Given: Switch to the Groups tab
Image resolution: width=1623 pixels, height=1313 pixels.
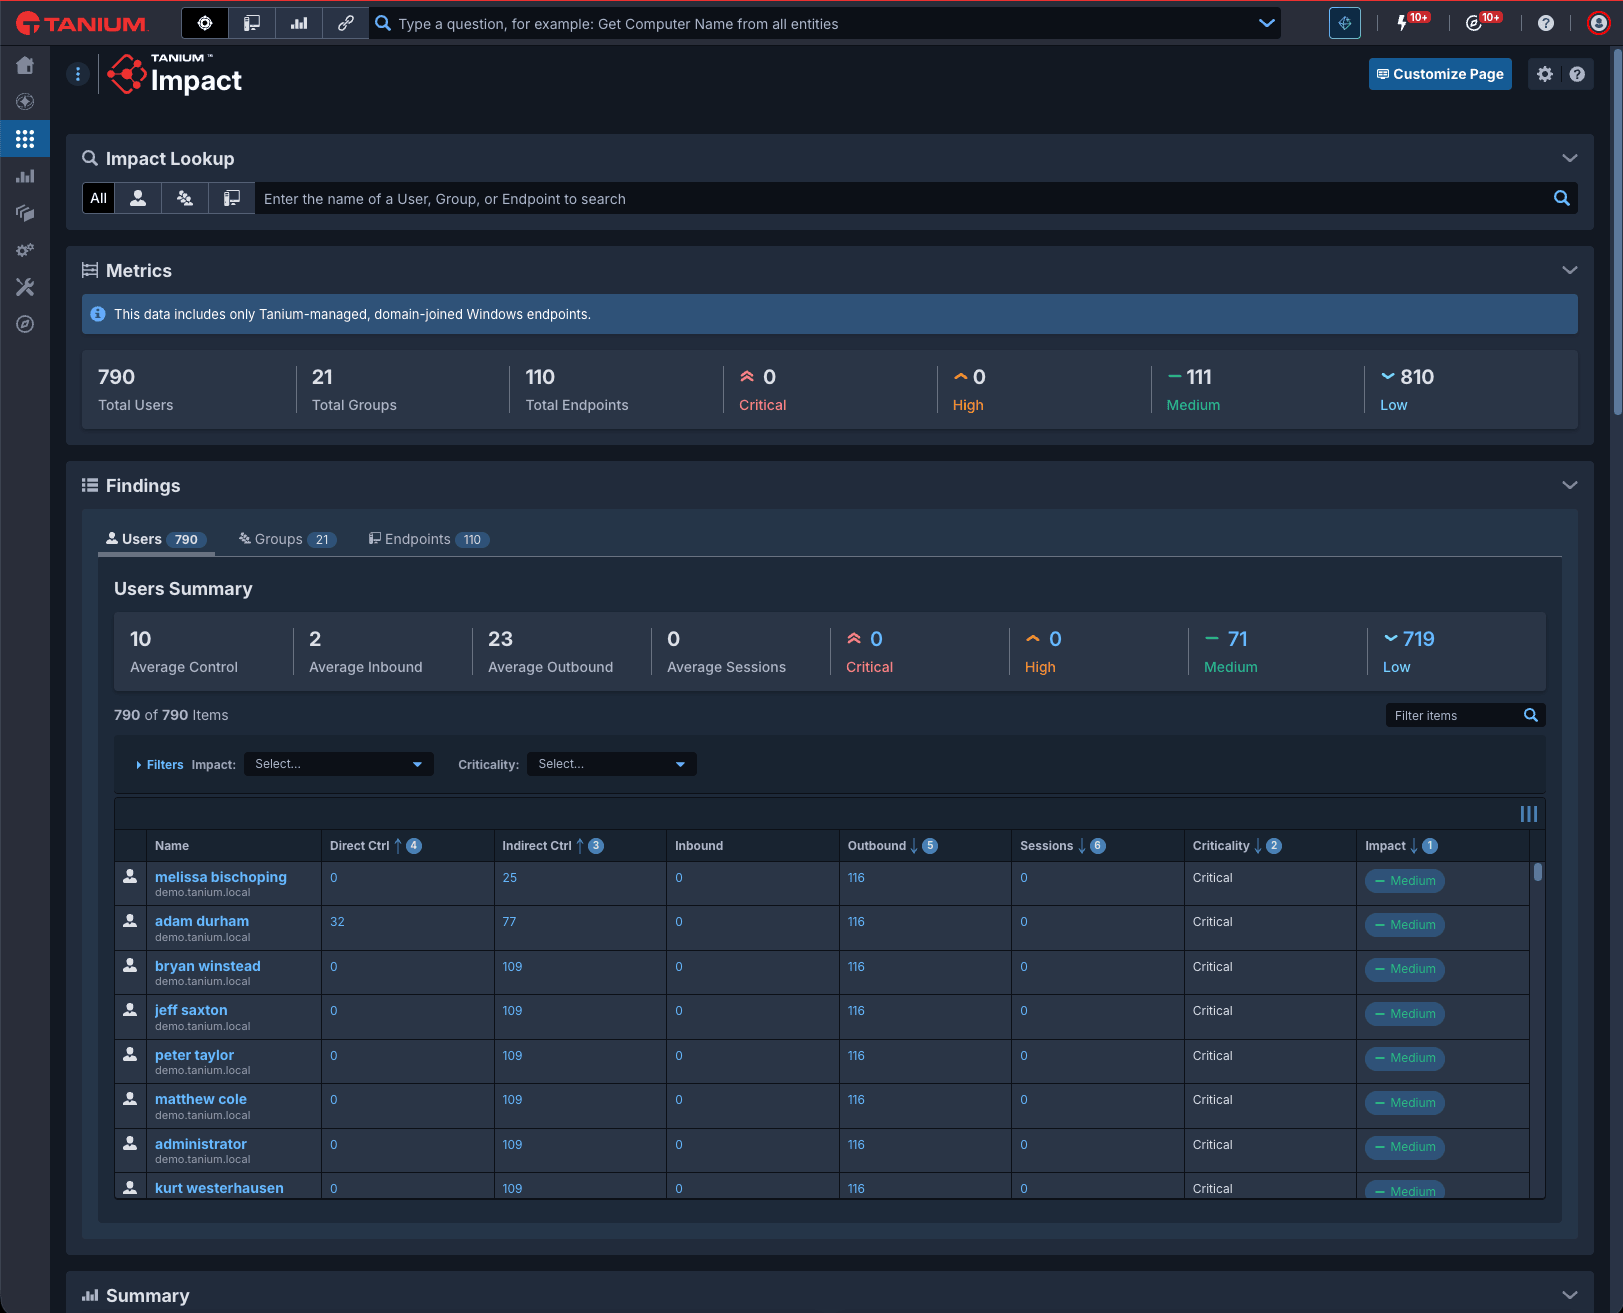Looking at the screenshot, I should tap(287, 539).
